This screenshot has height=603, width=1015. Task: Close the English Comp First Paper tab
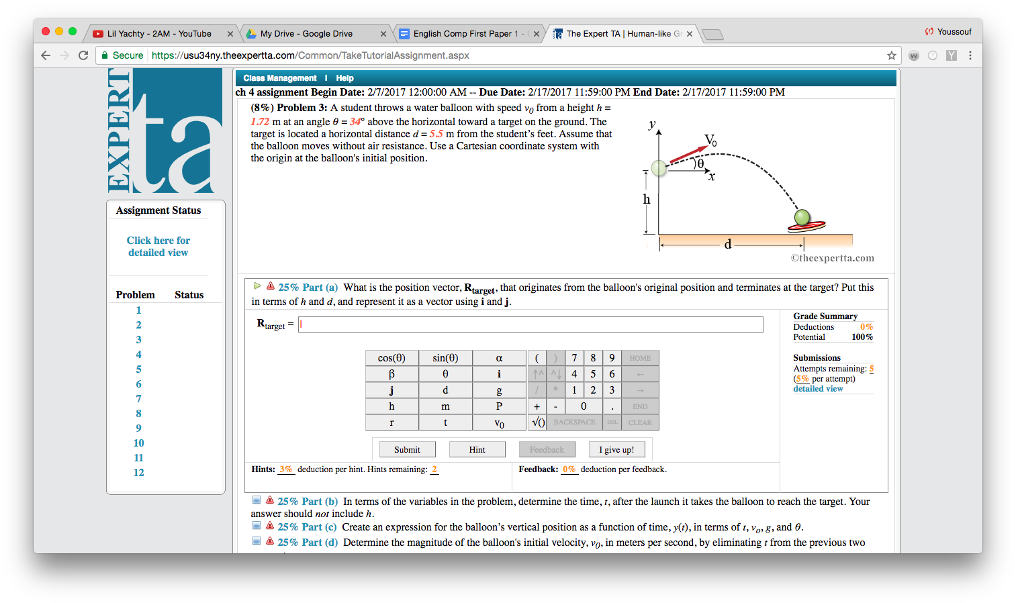pyautogui.click(x=536, y=34)
